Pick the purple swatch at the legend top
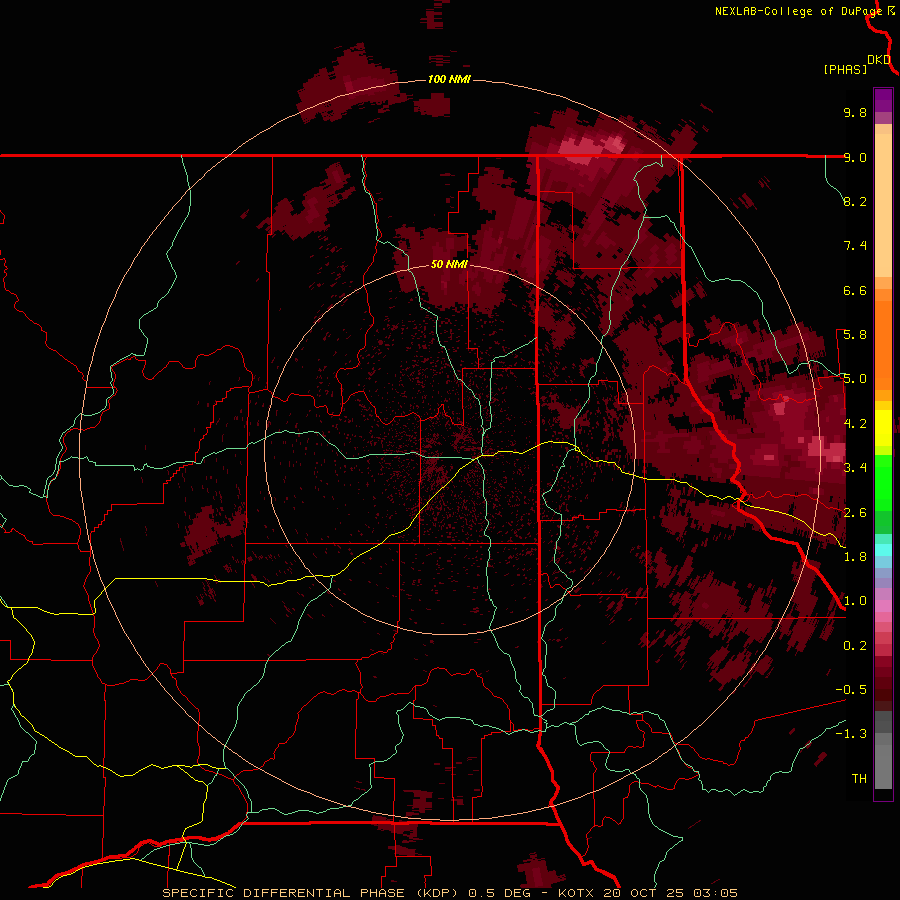This screenshot has width=900, height=900. point(883,101)
